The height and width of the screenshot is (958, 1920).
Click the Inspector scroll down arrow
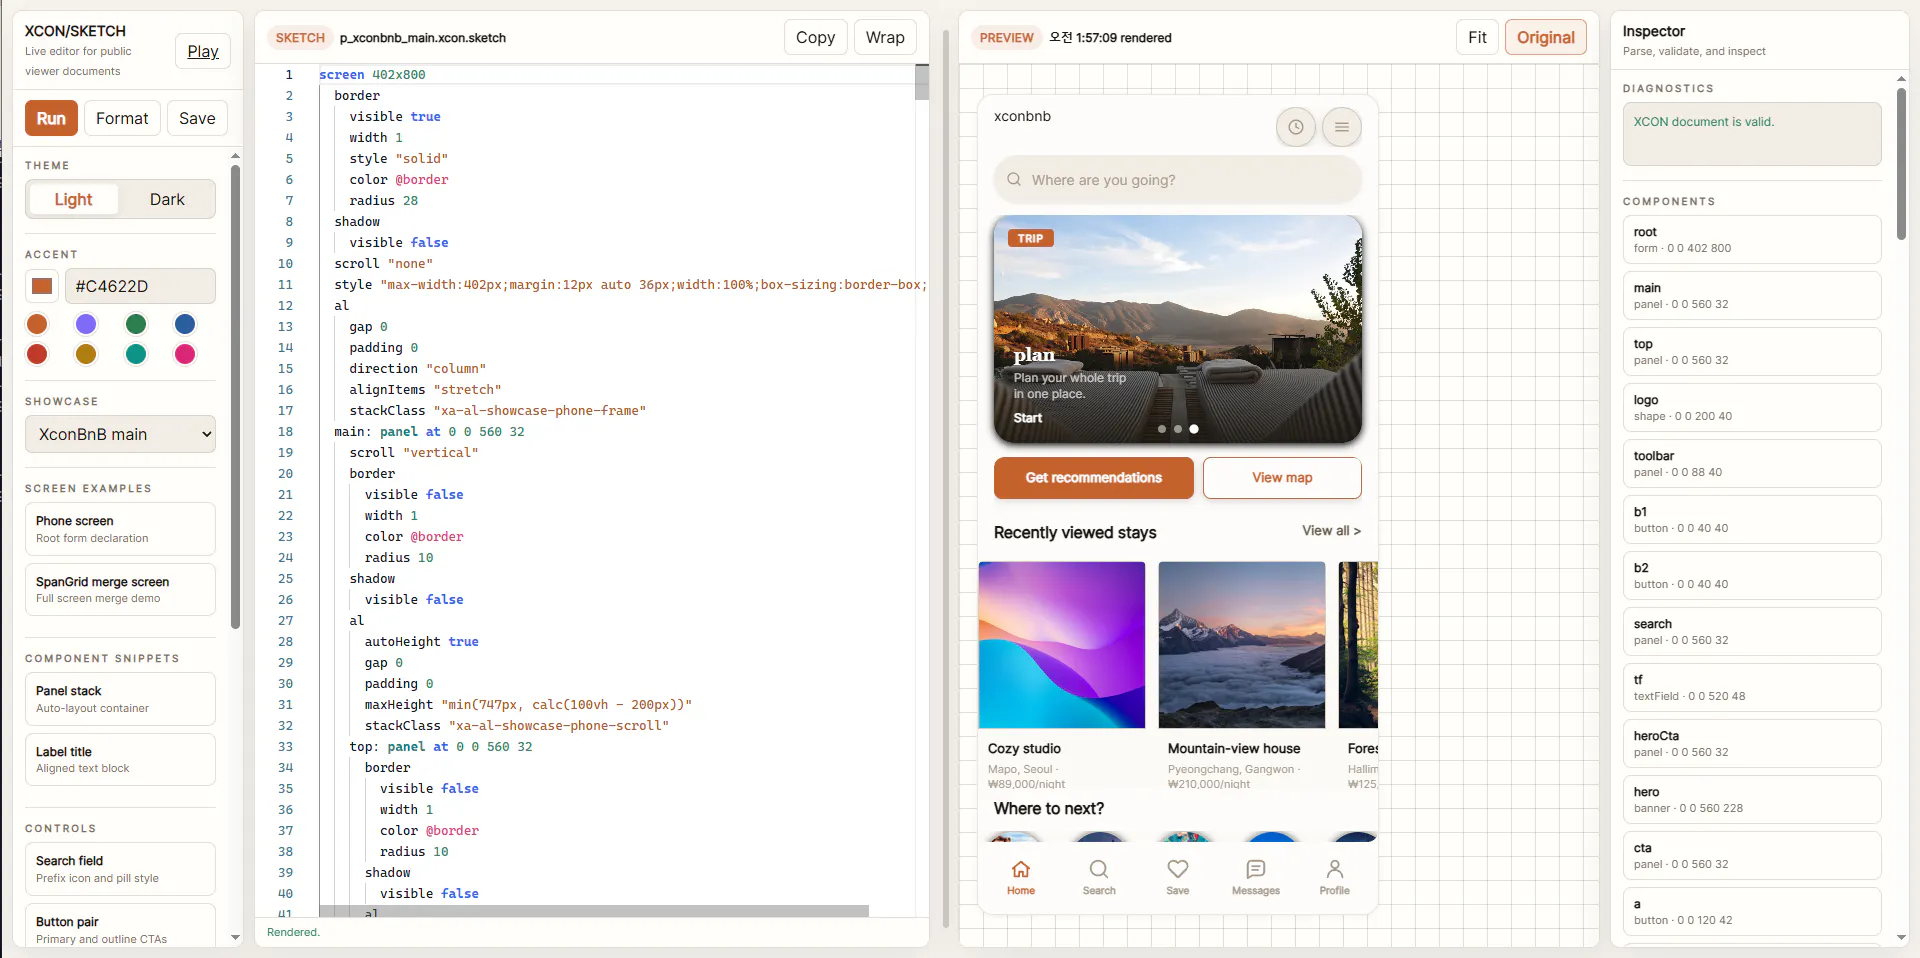coord(1901,937)
